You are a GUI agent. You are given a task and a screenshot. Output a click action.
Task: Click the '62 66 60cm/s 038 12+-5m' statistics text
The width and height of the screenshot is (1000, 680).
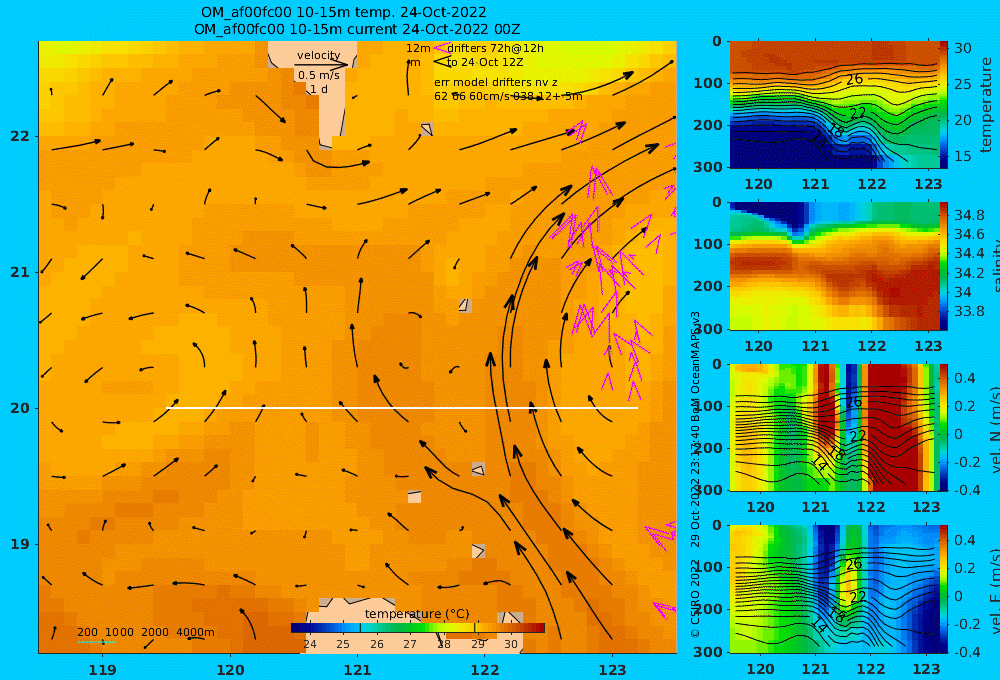click(508, 96)
